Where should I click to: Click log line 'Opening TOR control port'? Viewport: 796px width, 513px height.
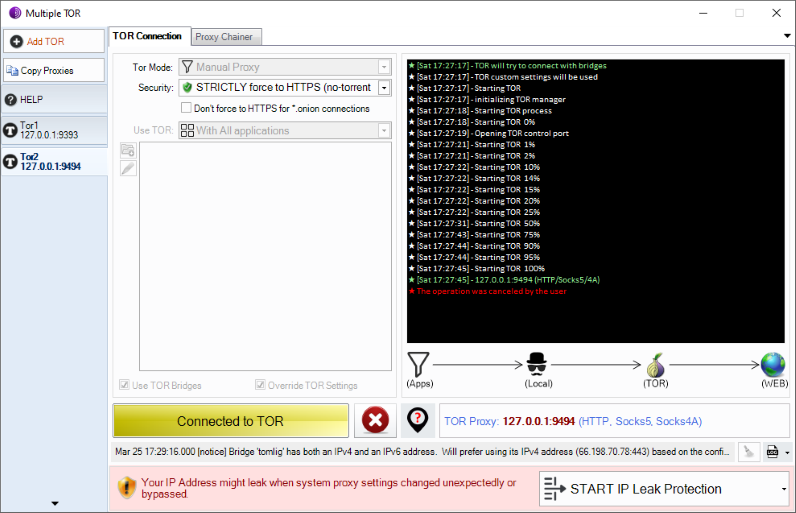(x=489, y=133)
